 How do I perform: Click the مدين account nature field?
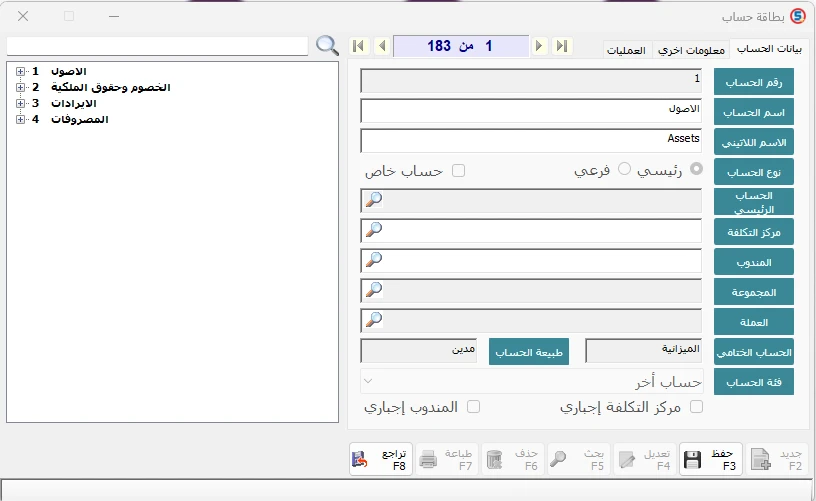pyautogui.click(x=418, y=351)
